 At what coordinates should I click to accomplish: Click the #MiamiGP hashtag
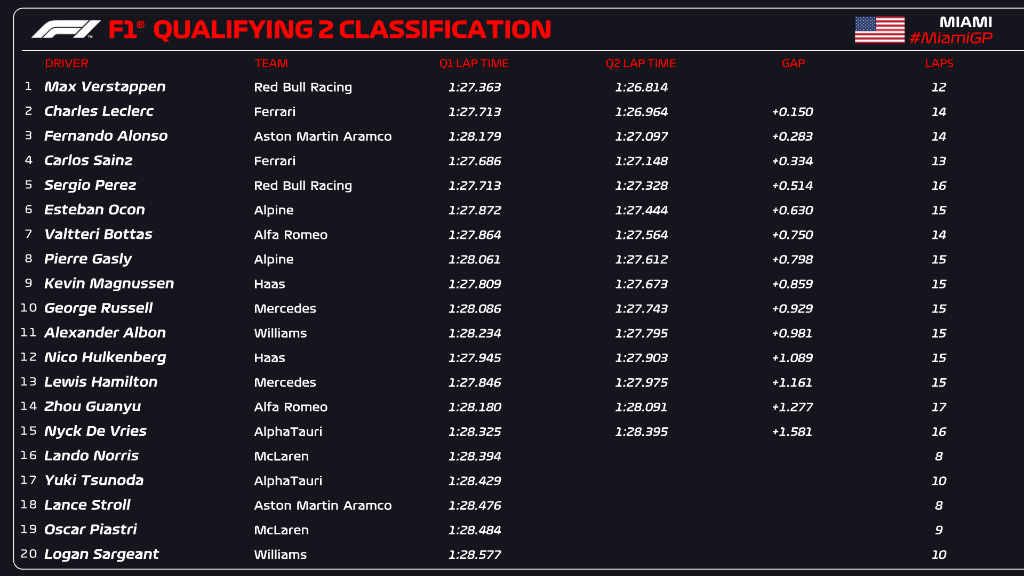[950, 38]
